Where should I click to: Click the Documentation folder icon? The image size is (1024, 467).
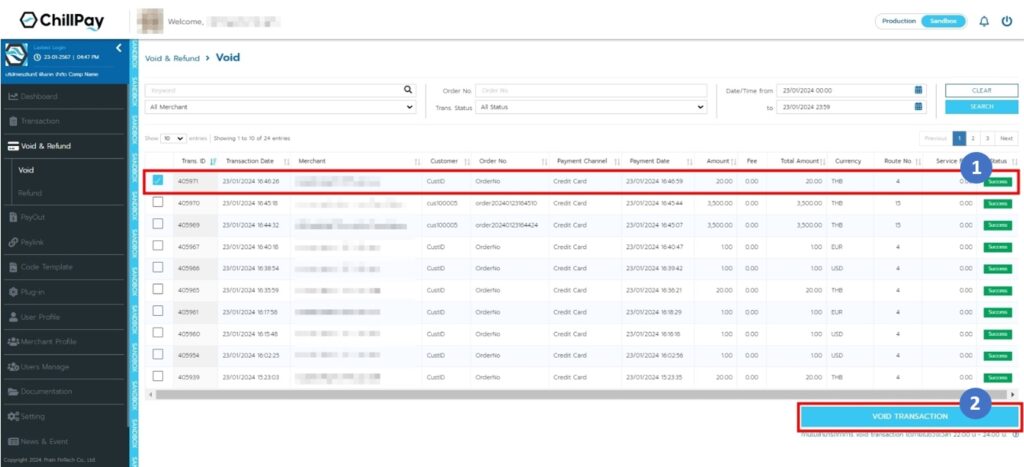(13, 391)
